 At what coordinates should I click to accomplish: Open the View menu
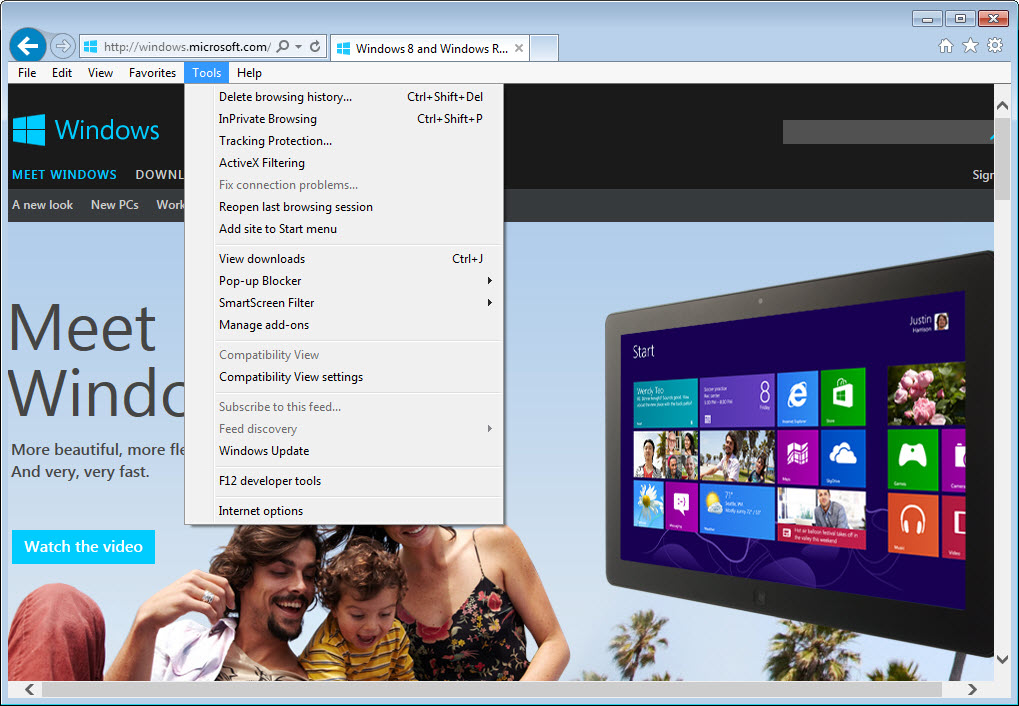pyautogui.click(x=100, y=73)
